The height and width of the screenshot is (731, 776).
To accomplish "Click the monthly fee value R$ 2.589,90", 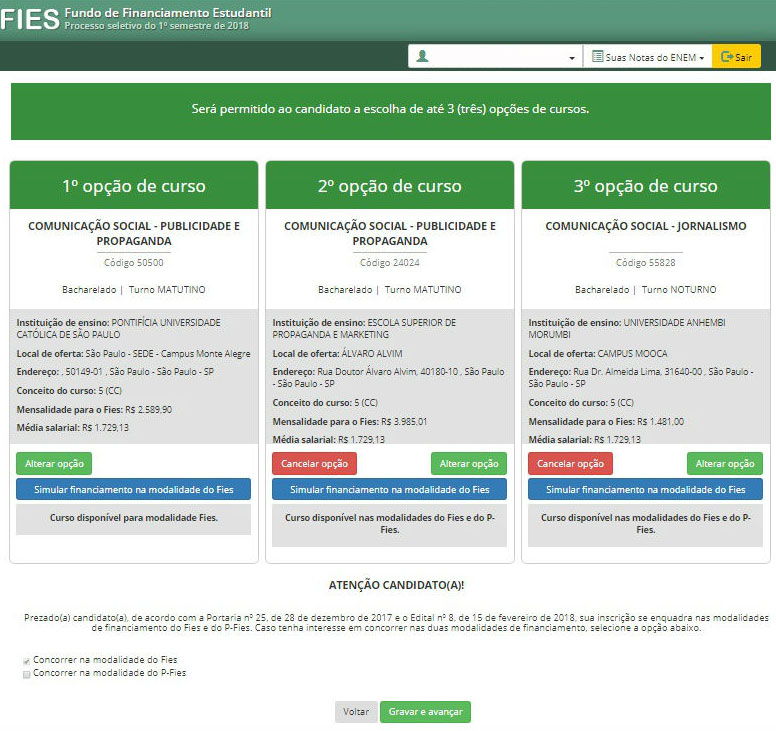I will click(x=148, y=410).
